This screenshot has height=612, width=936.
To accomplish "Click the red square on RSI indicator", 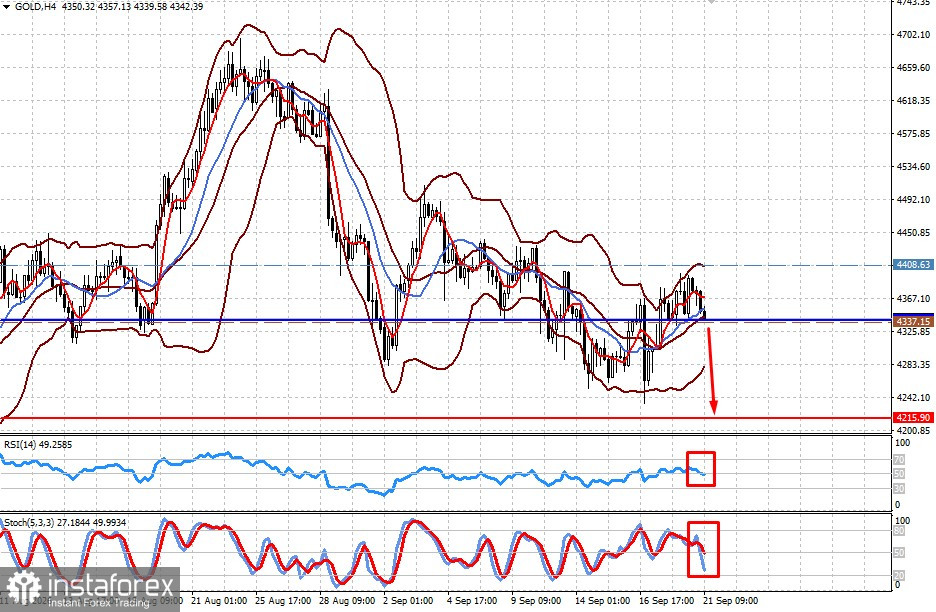I will (700, 469).
